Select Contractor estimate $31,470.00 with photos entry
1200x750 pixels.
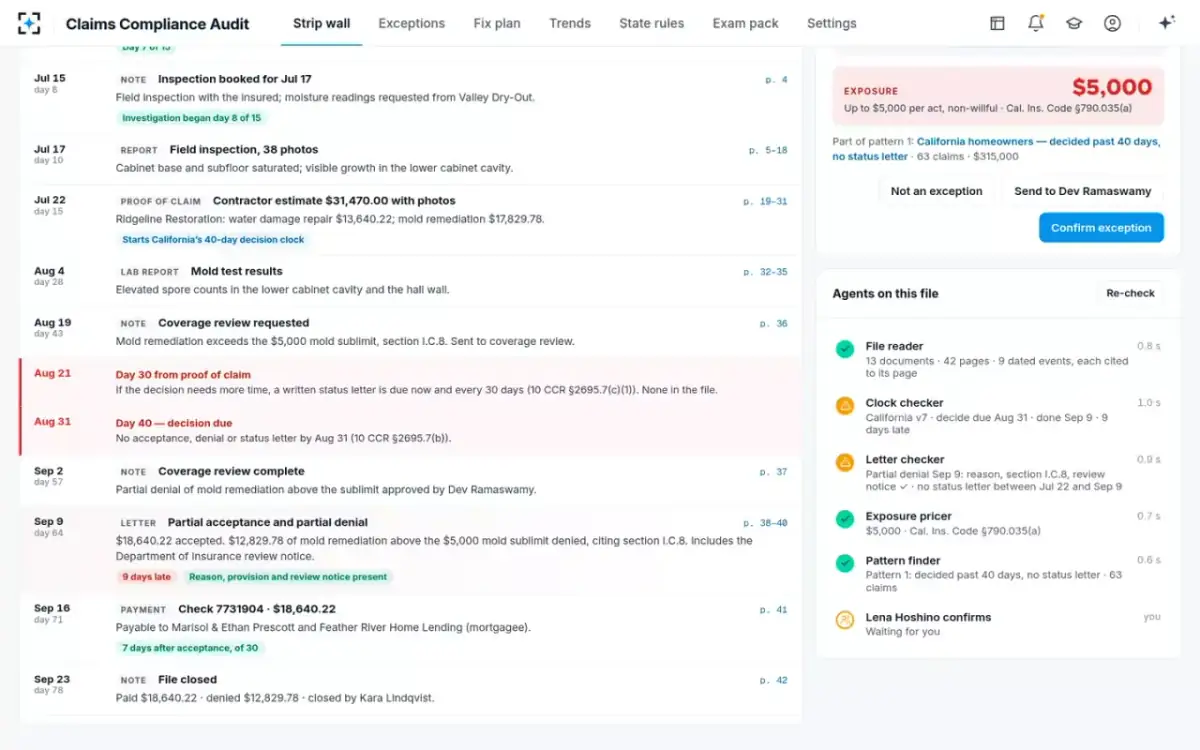tap(410, 220)
